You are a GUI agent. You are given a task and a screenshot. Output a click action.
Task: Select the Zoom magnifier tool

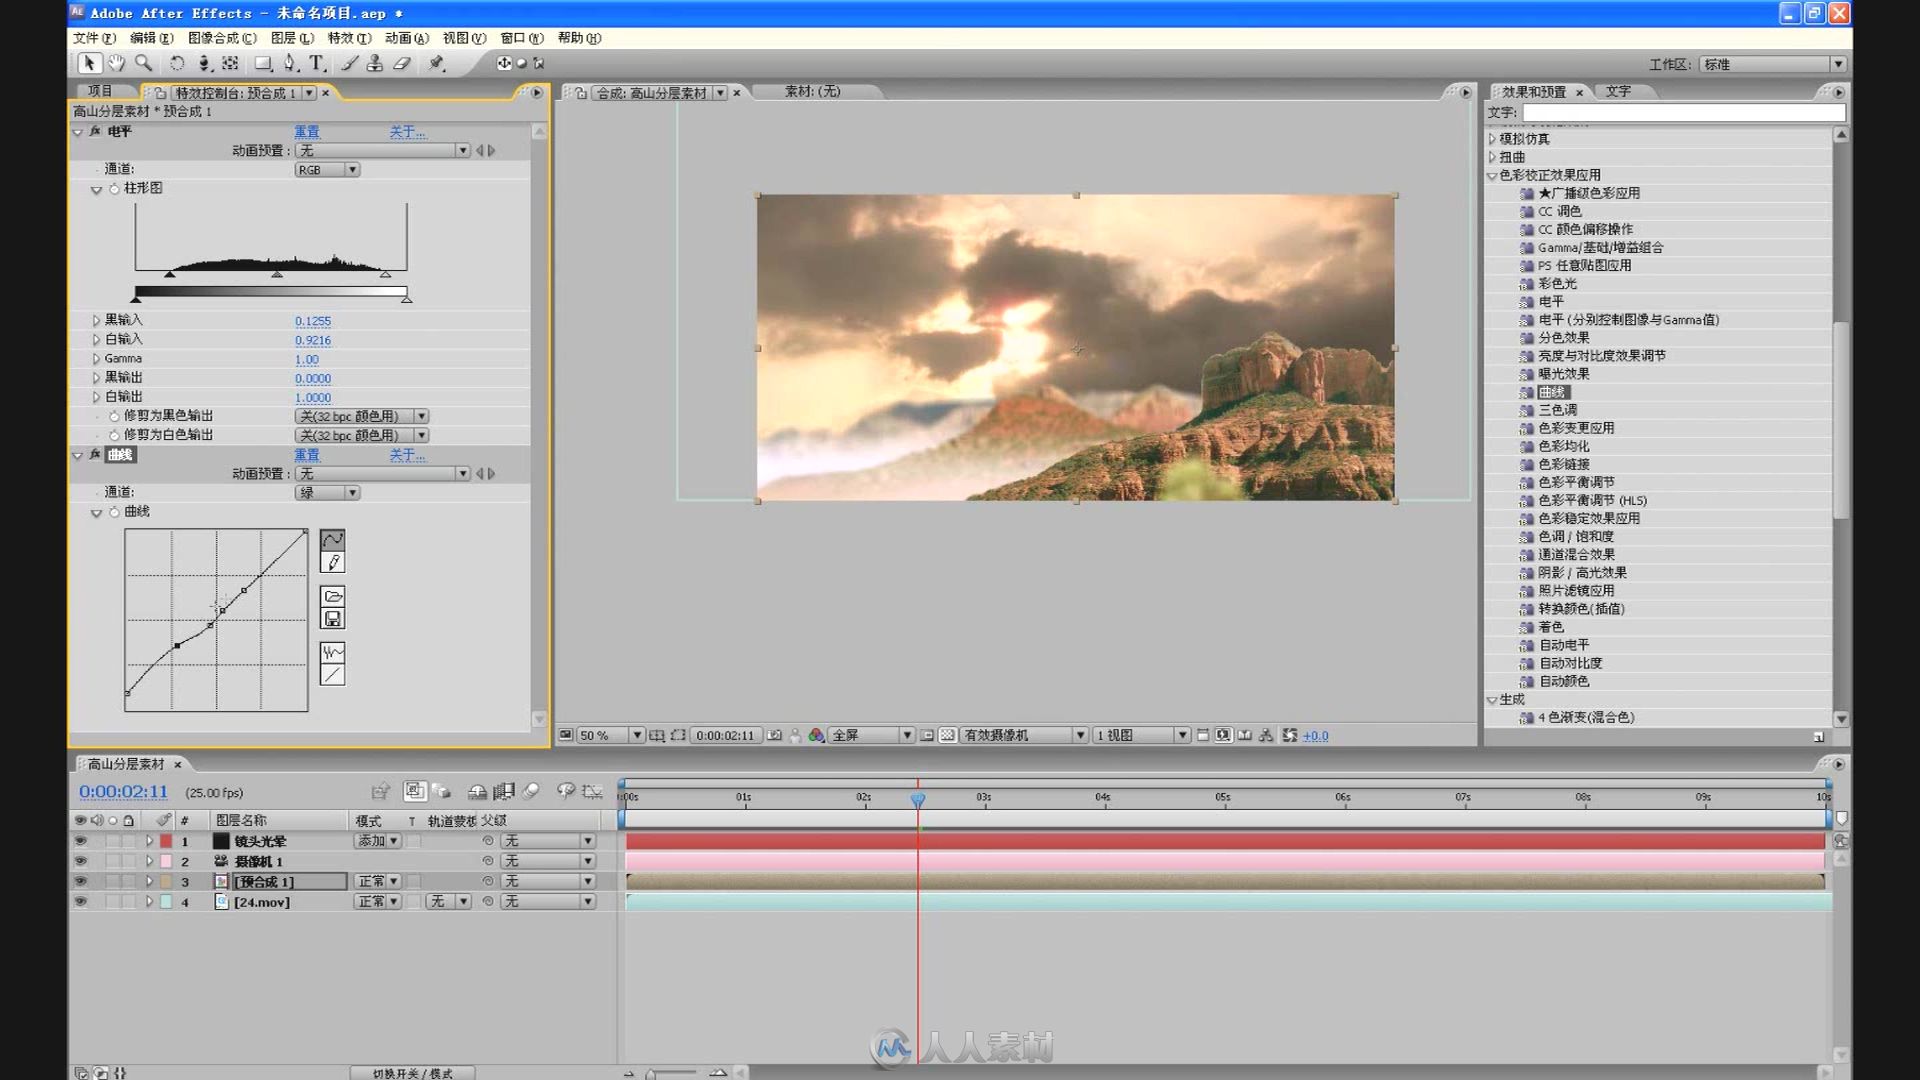(144, 63)
